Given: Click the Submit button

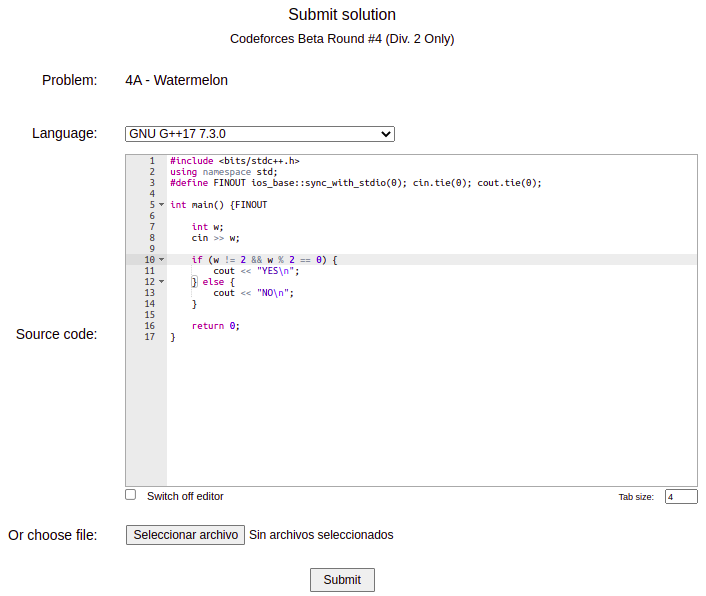Looking at the screenshot, I should click(342, 580).
